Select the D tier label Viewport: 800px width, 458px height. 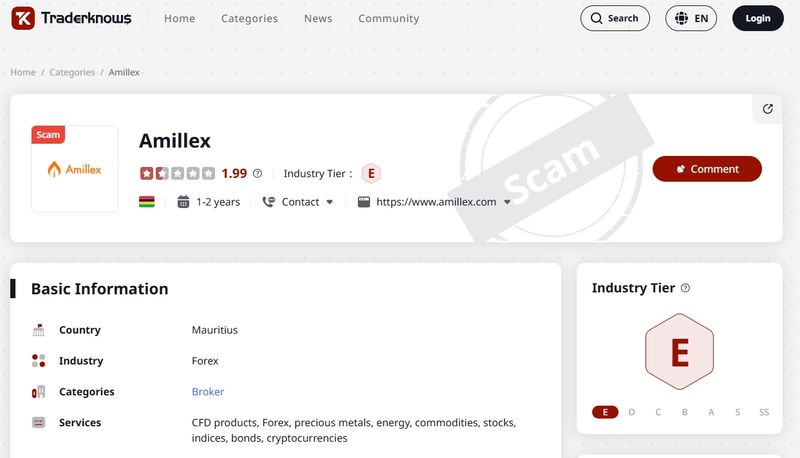632,412
